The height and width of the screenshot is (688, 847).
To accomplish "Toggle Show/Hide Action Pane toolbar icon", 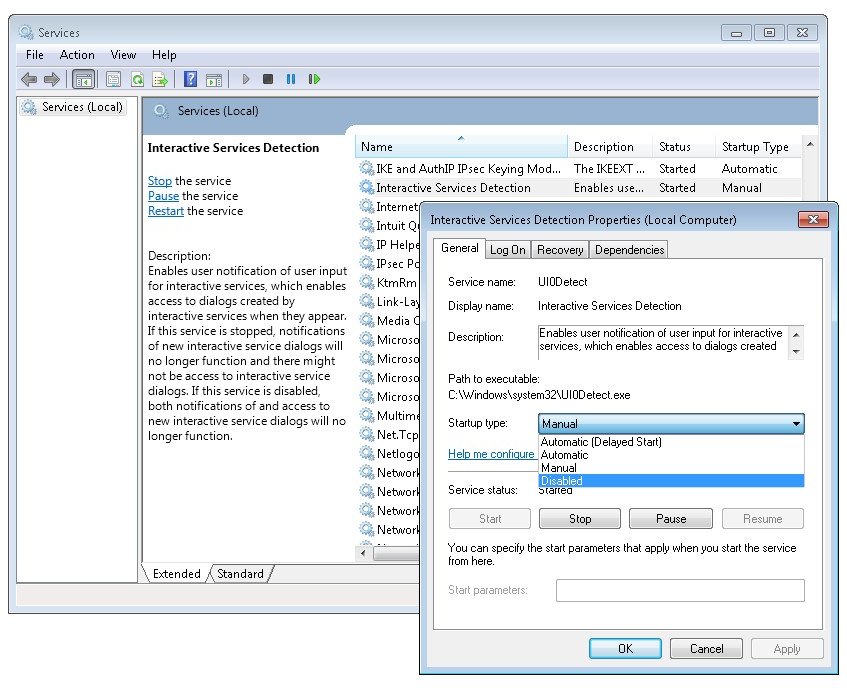I will pos(214,79).
